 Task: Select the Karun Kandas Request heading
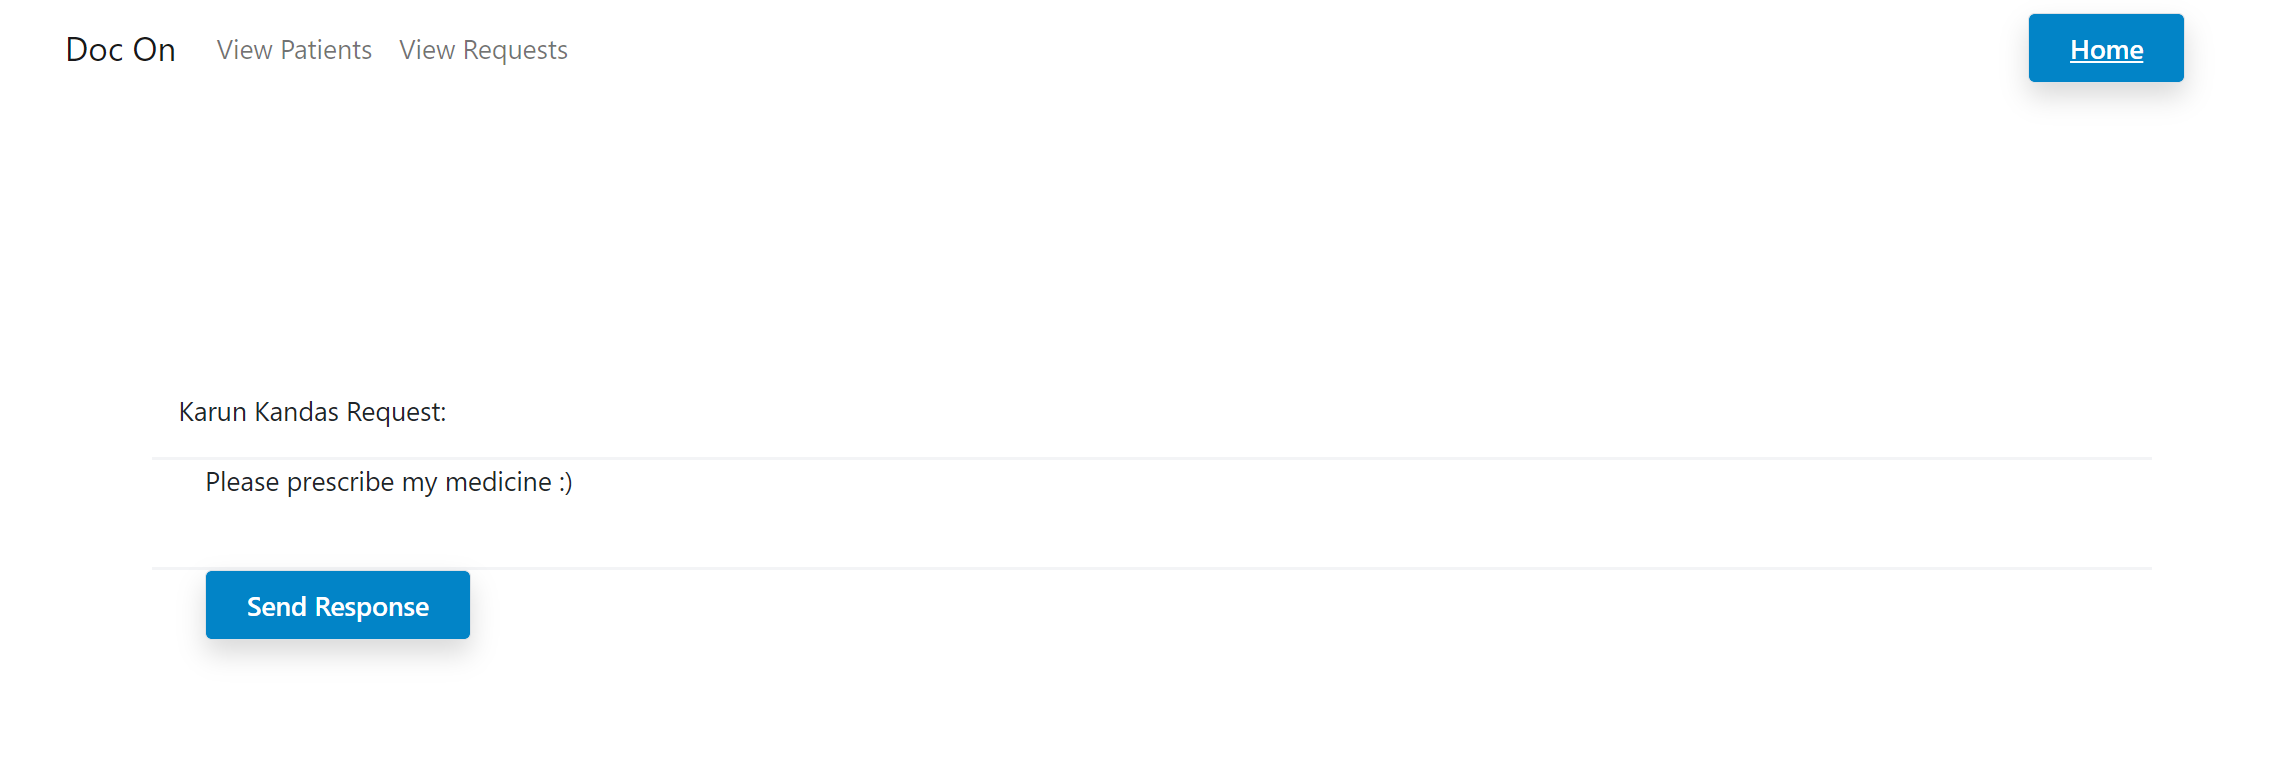tap(312, 412)
